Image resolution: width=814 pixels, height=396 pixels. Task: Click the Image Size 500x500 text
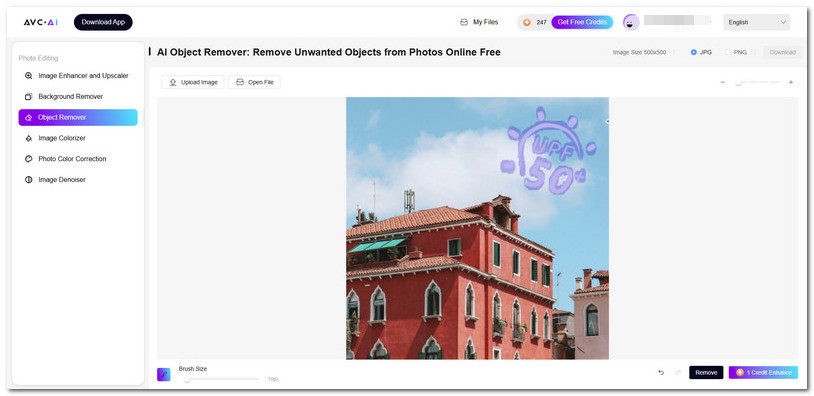click(639, 52)
